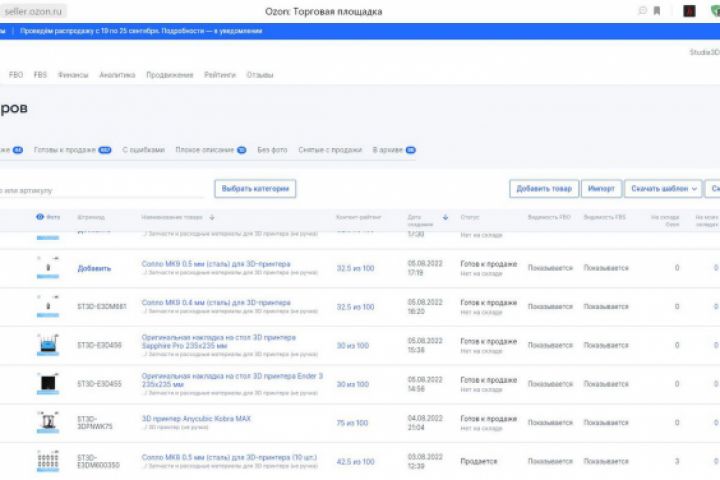Expand Скачать шаблон dropdown
This screenshot has width=720, height=480.
point(663,189)
